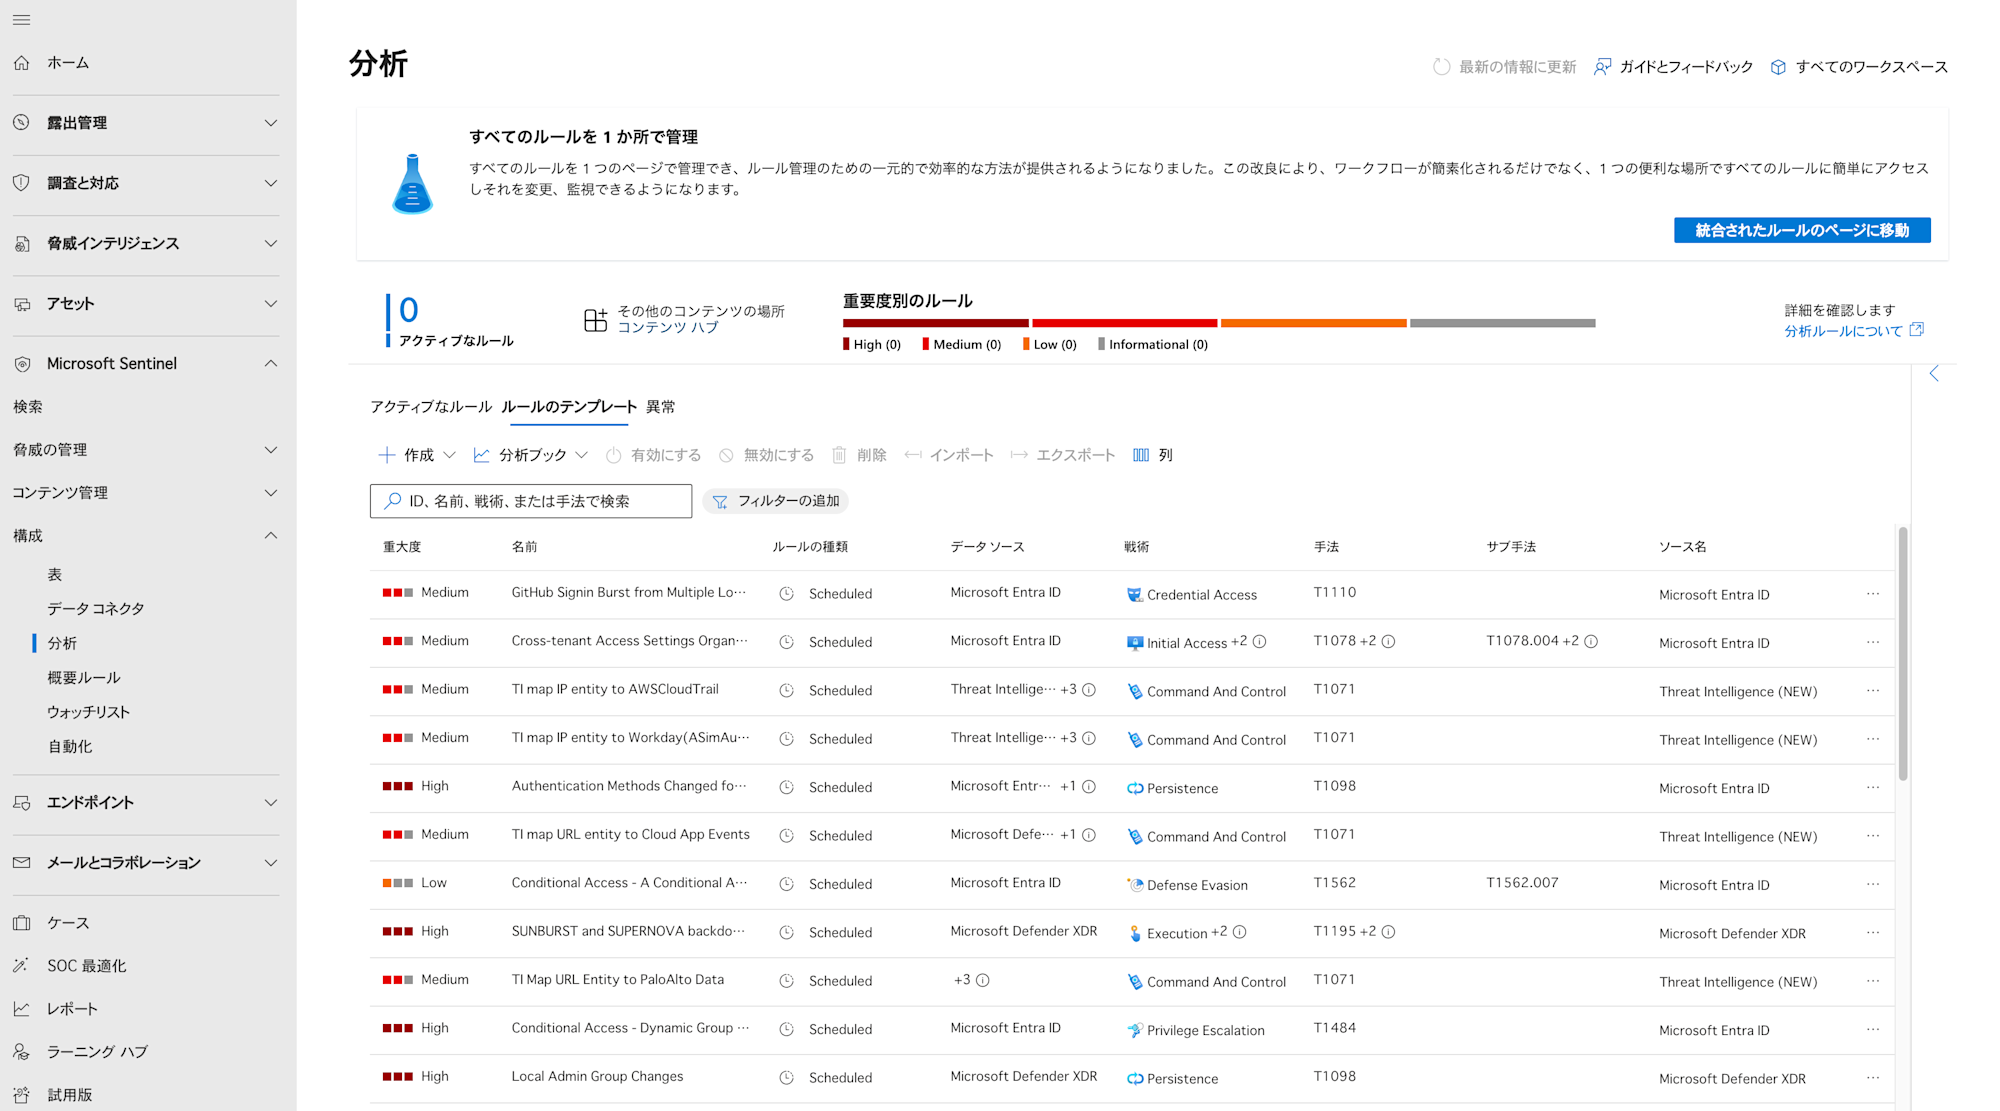2000x1111 pixels.
Task: Collapse the Microsoft Sentinel section chevron
Action: pyautogui.click(x=271, y=364)
